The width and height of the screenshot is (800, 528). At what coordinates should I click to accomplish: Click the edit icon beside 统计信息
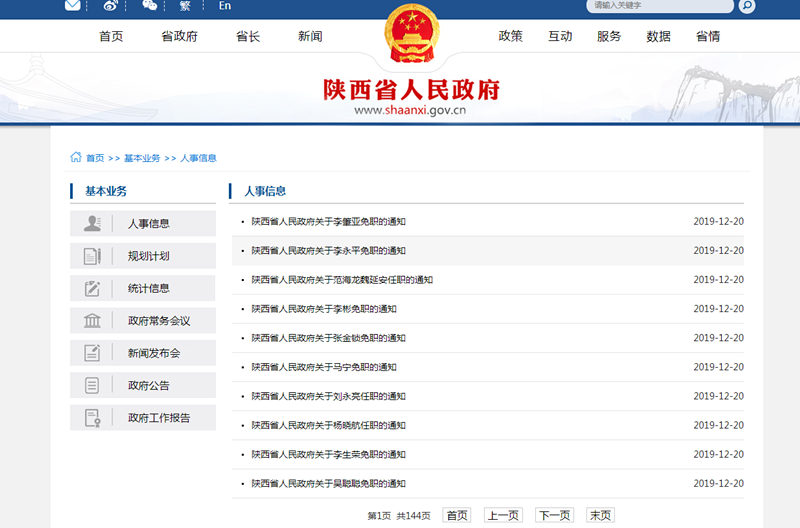(x=92, y=289)
